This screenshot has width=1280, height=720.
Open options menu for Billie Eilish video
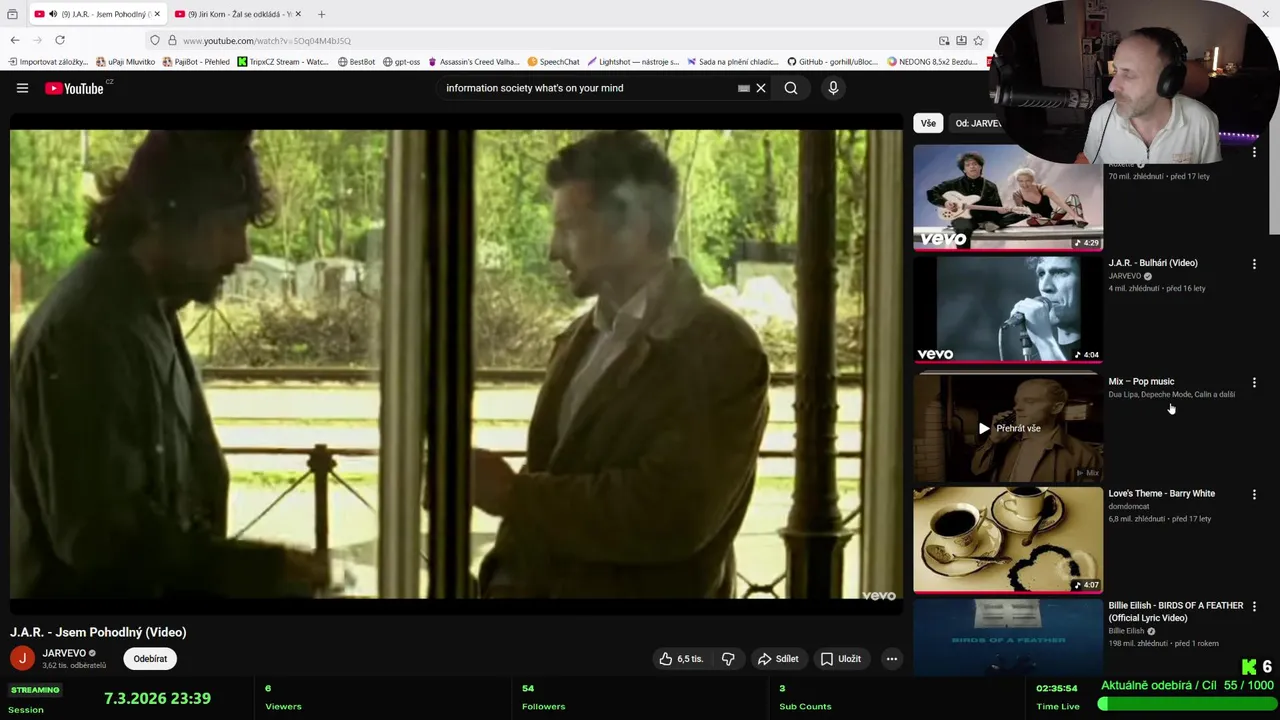pos(1254,606)
